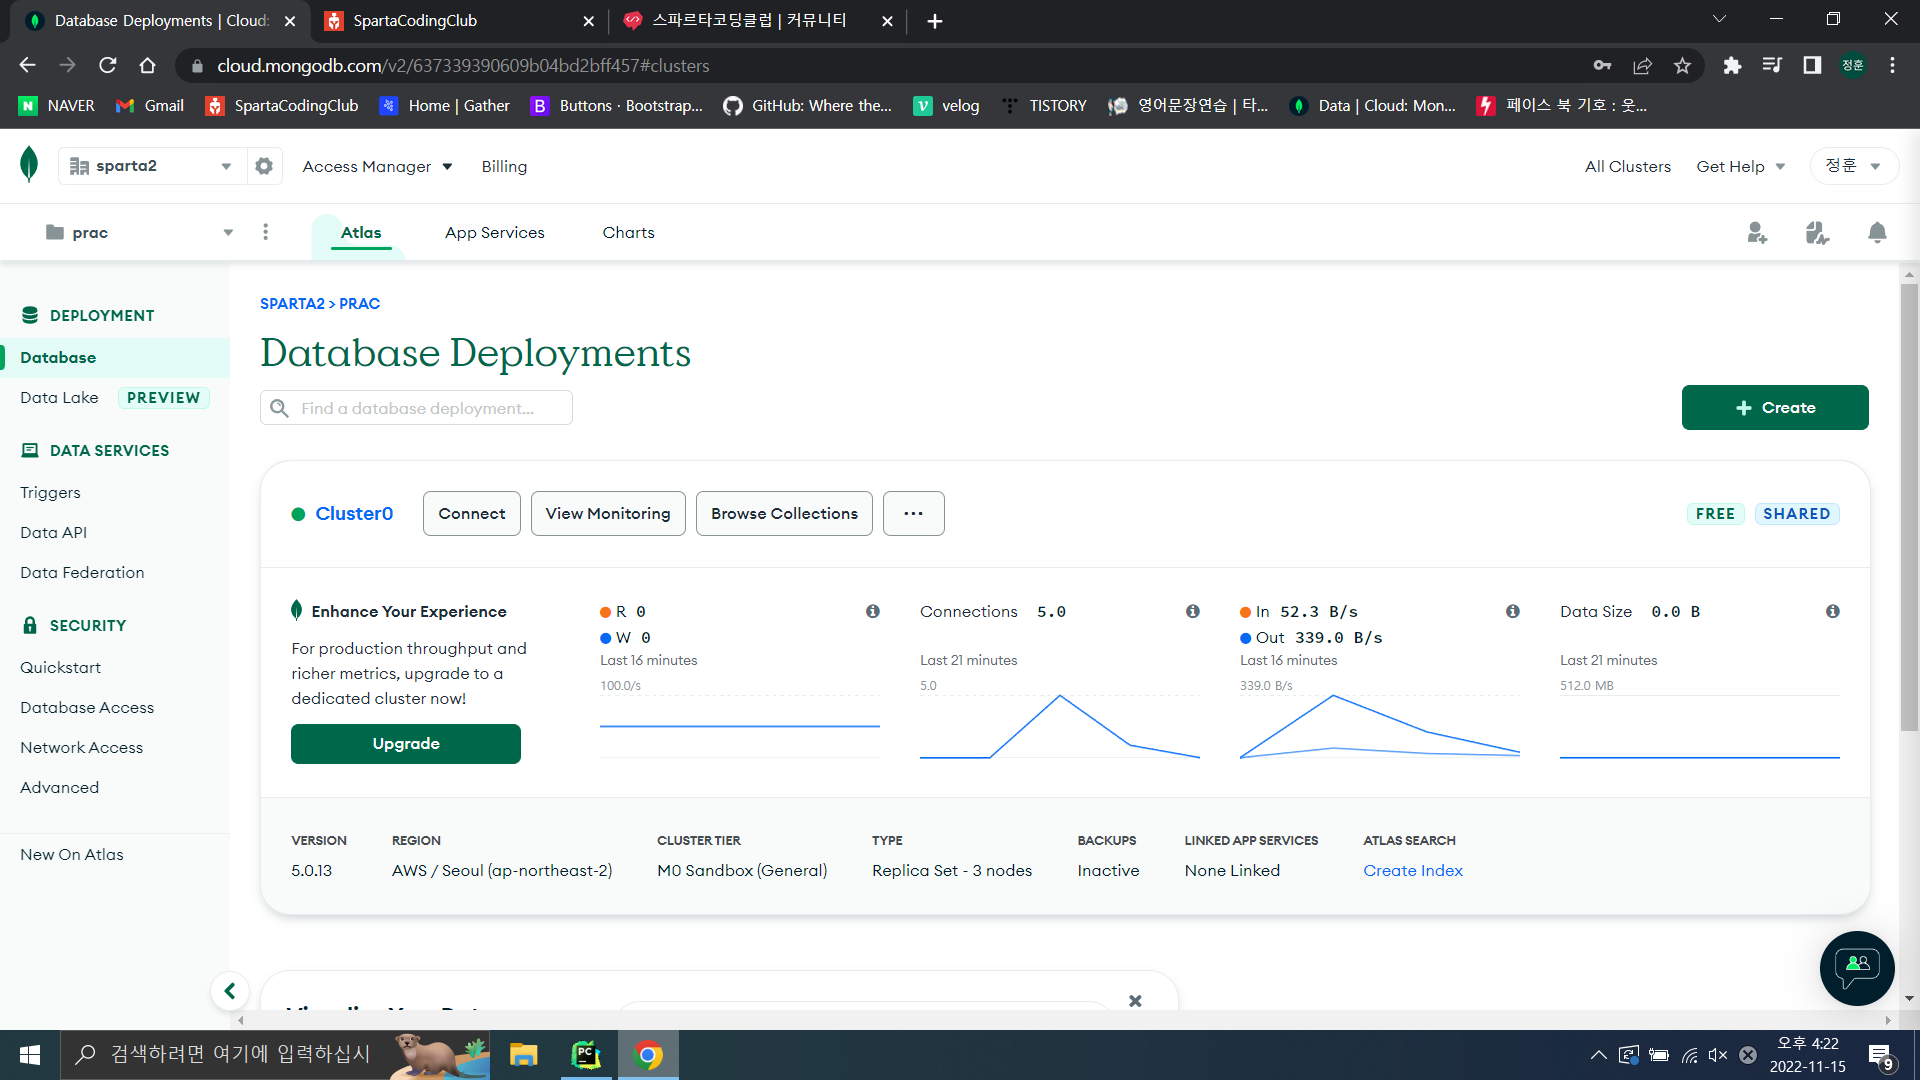Switch to the Atlas tab
The image size is (1920, 1080).
pyautogui.click(x=361, y=233)
